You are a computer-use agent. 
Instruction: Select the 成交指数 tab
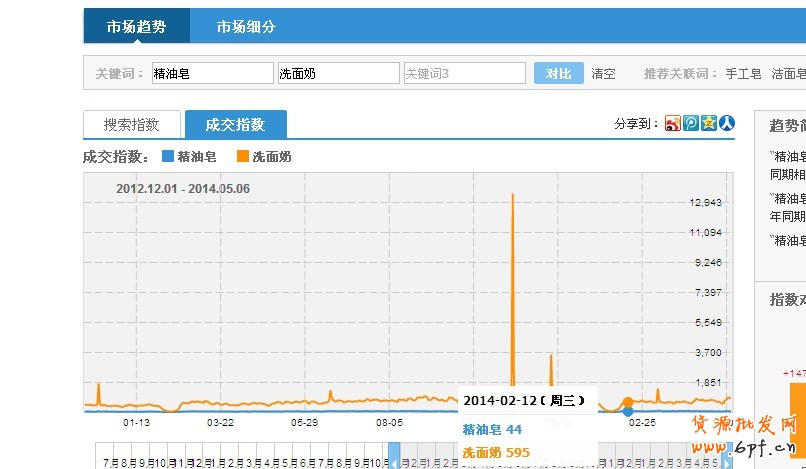point(235,125)
